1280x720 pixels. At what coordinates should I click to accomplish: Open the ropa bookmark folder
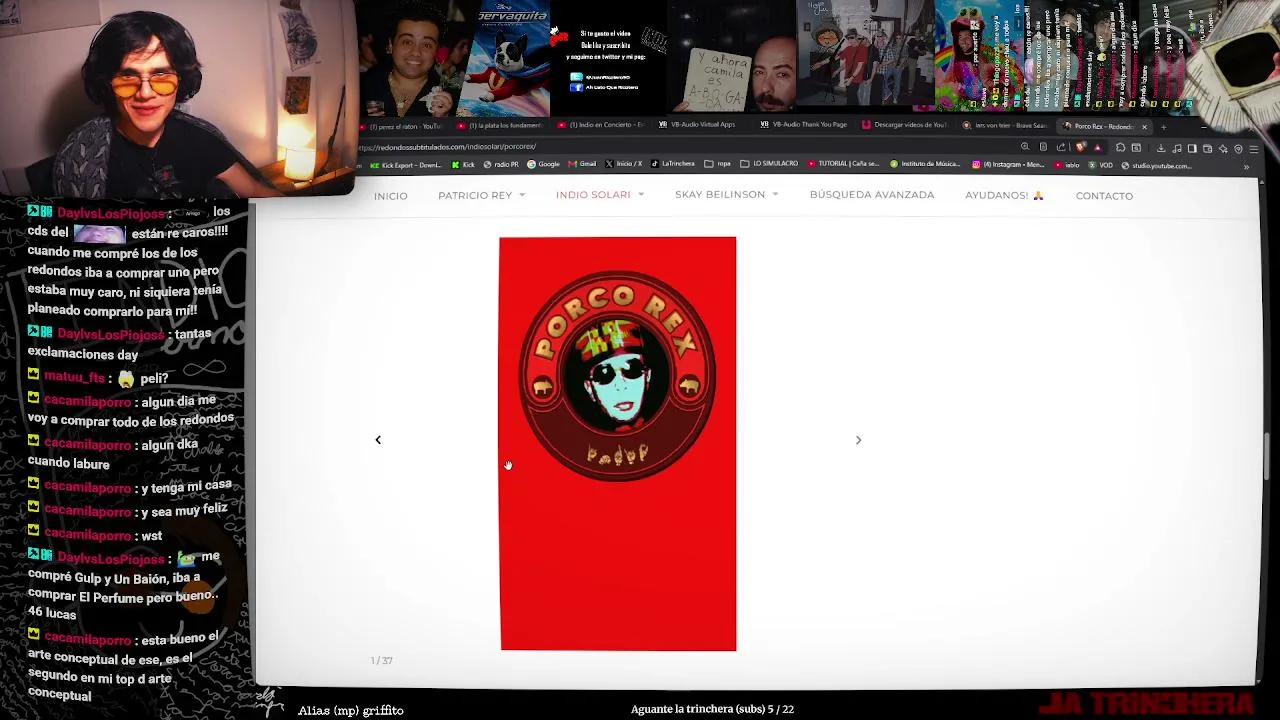click(x=717, y=165)
